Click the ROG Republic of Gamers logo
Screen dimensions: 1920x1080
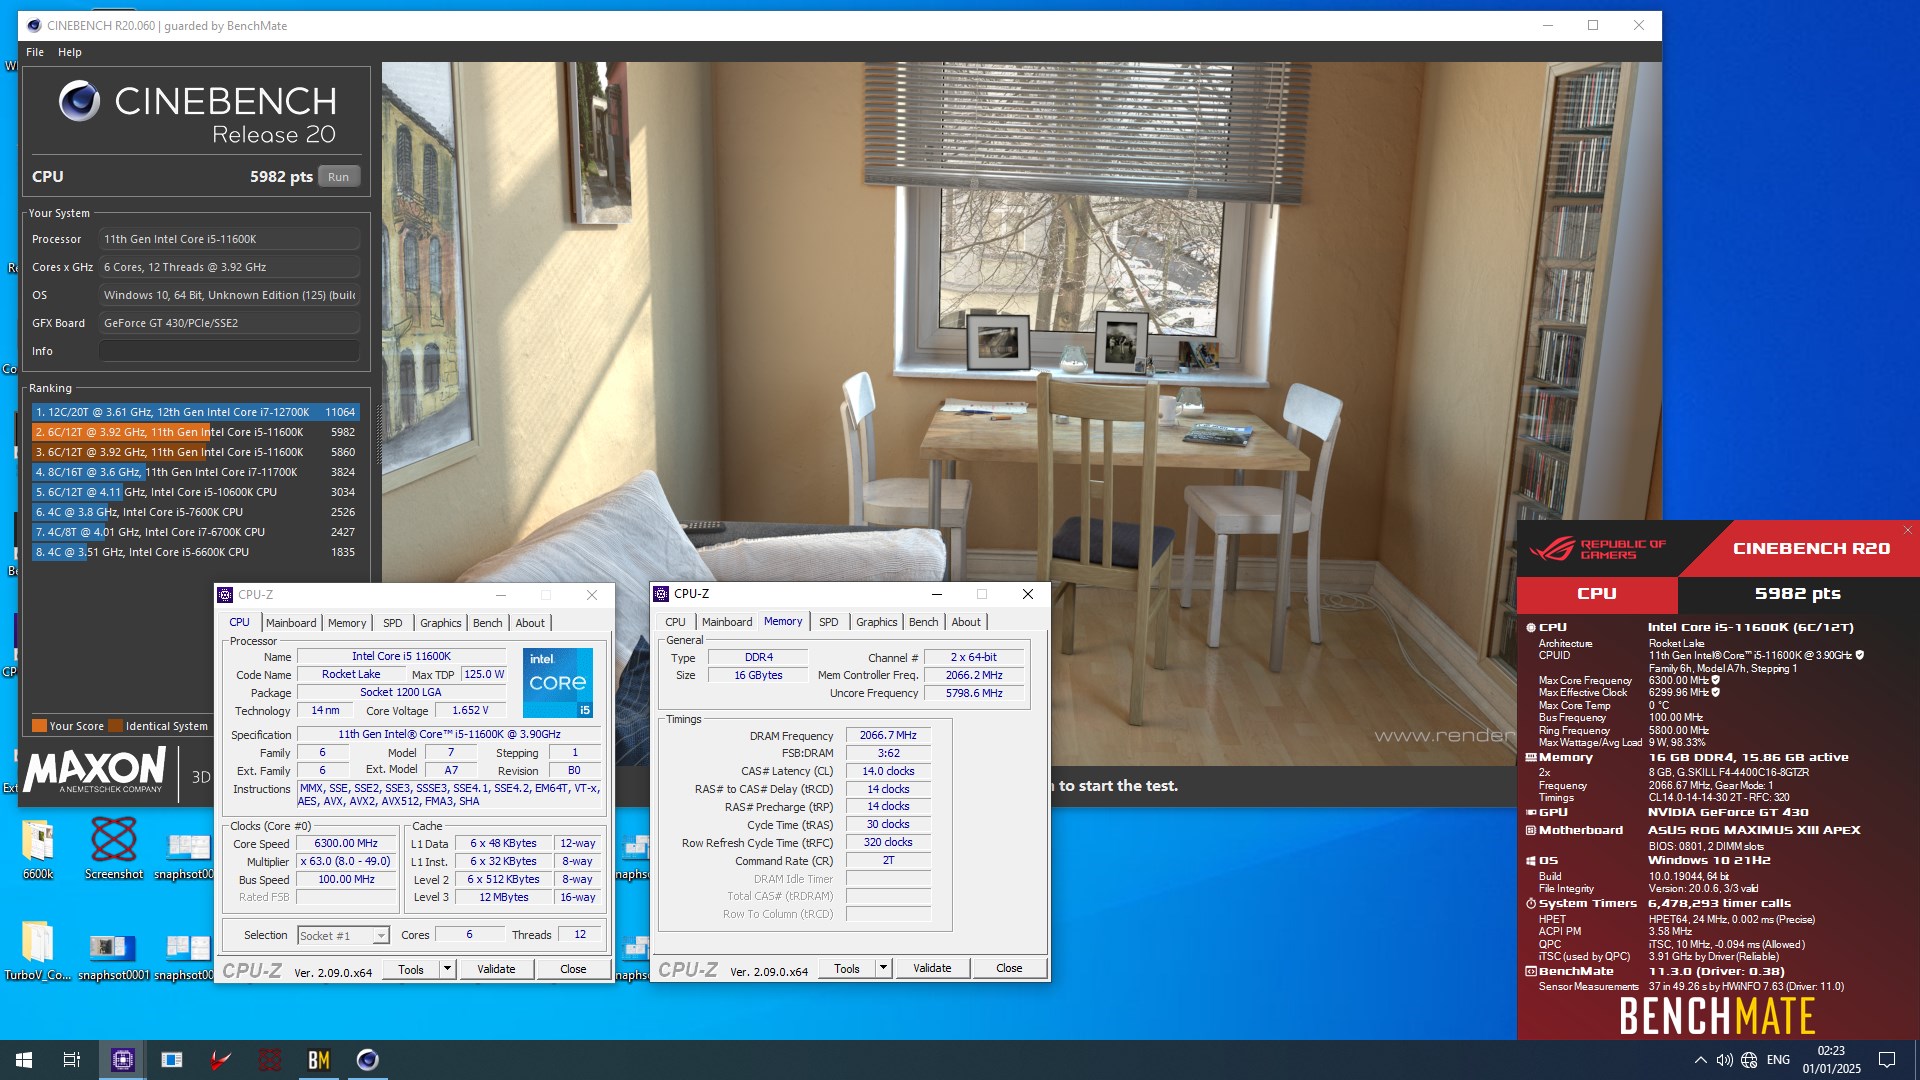[1598, 549]
